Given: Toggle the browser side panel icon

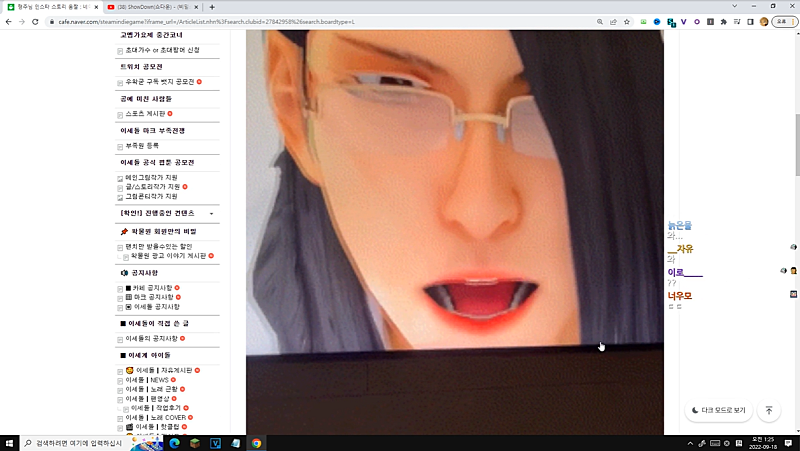Looking at the screenshot, I should tap(750, 22).
